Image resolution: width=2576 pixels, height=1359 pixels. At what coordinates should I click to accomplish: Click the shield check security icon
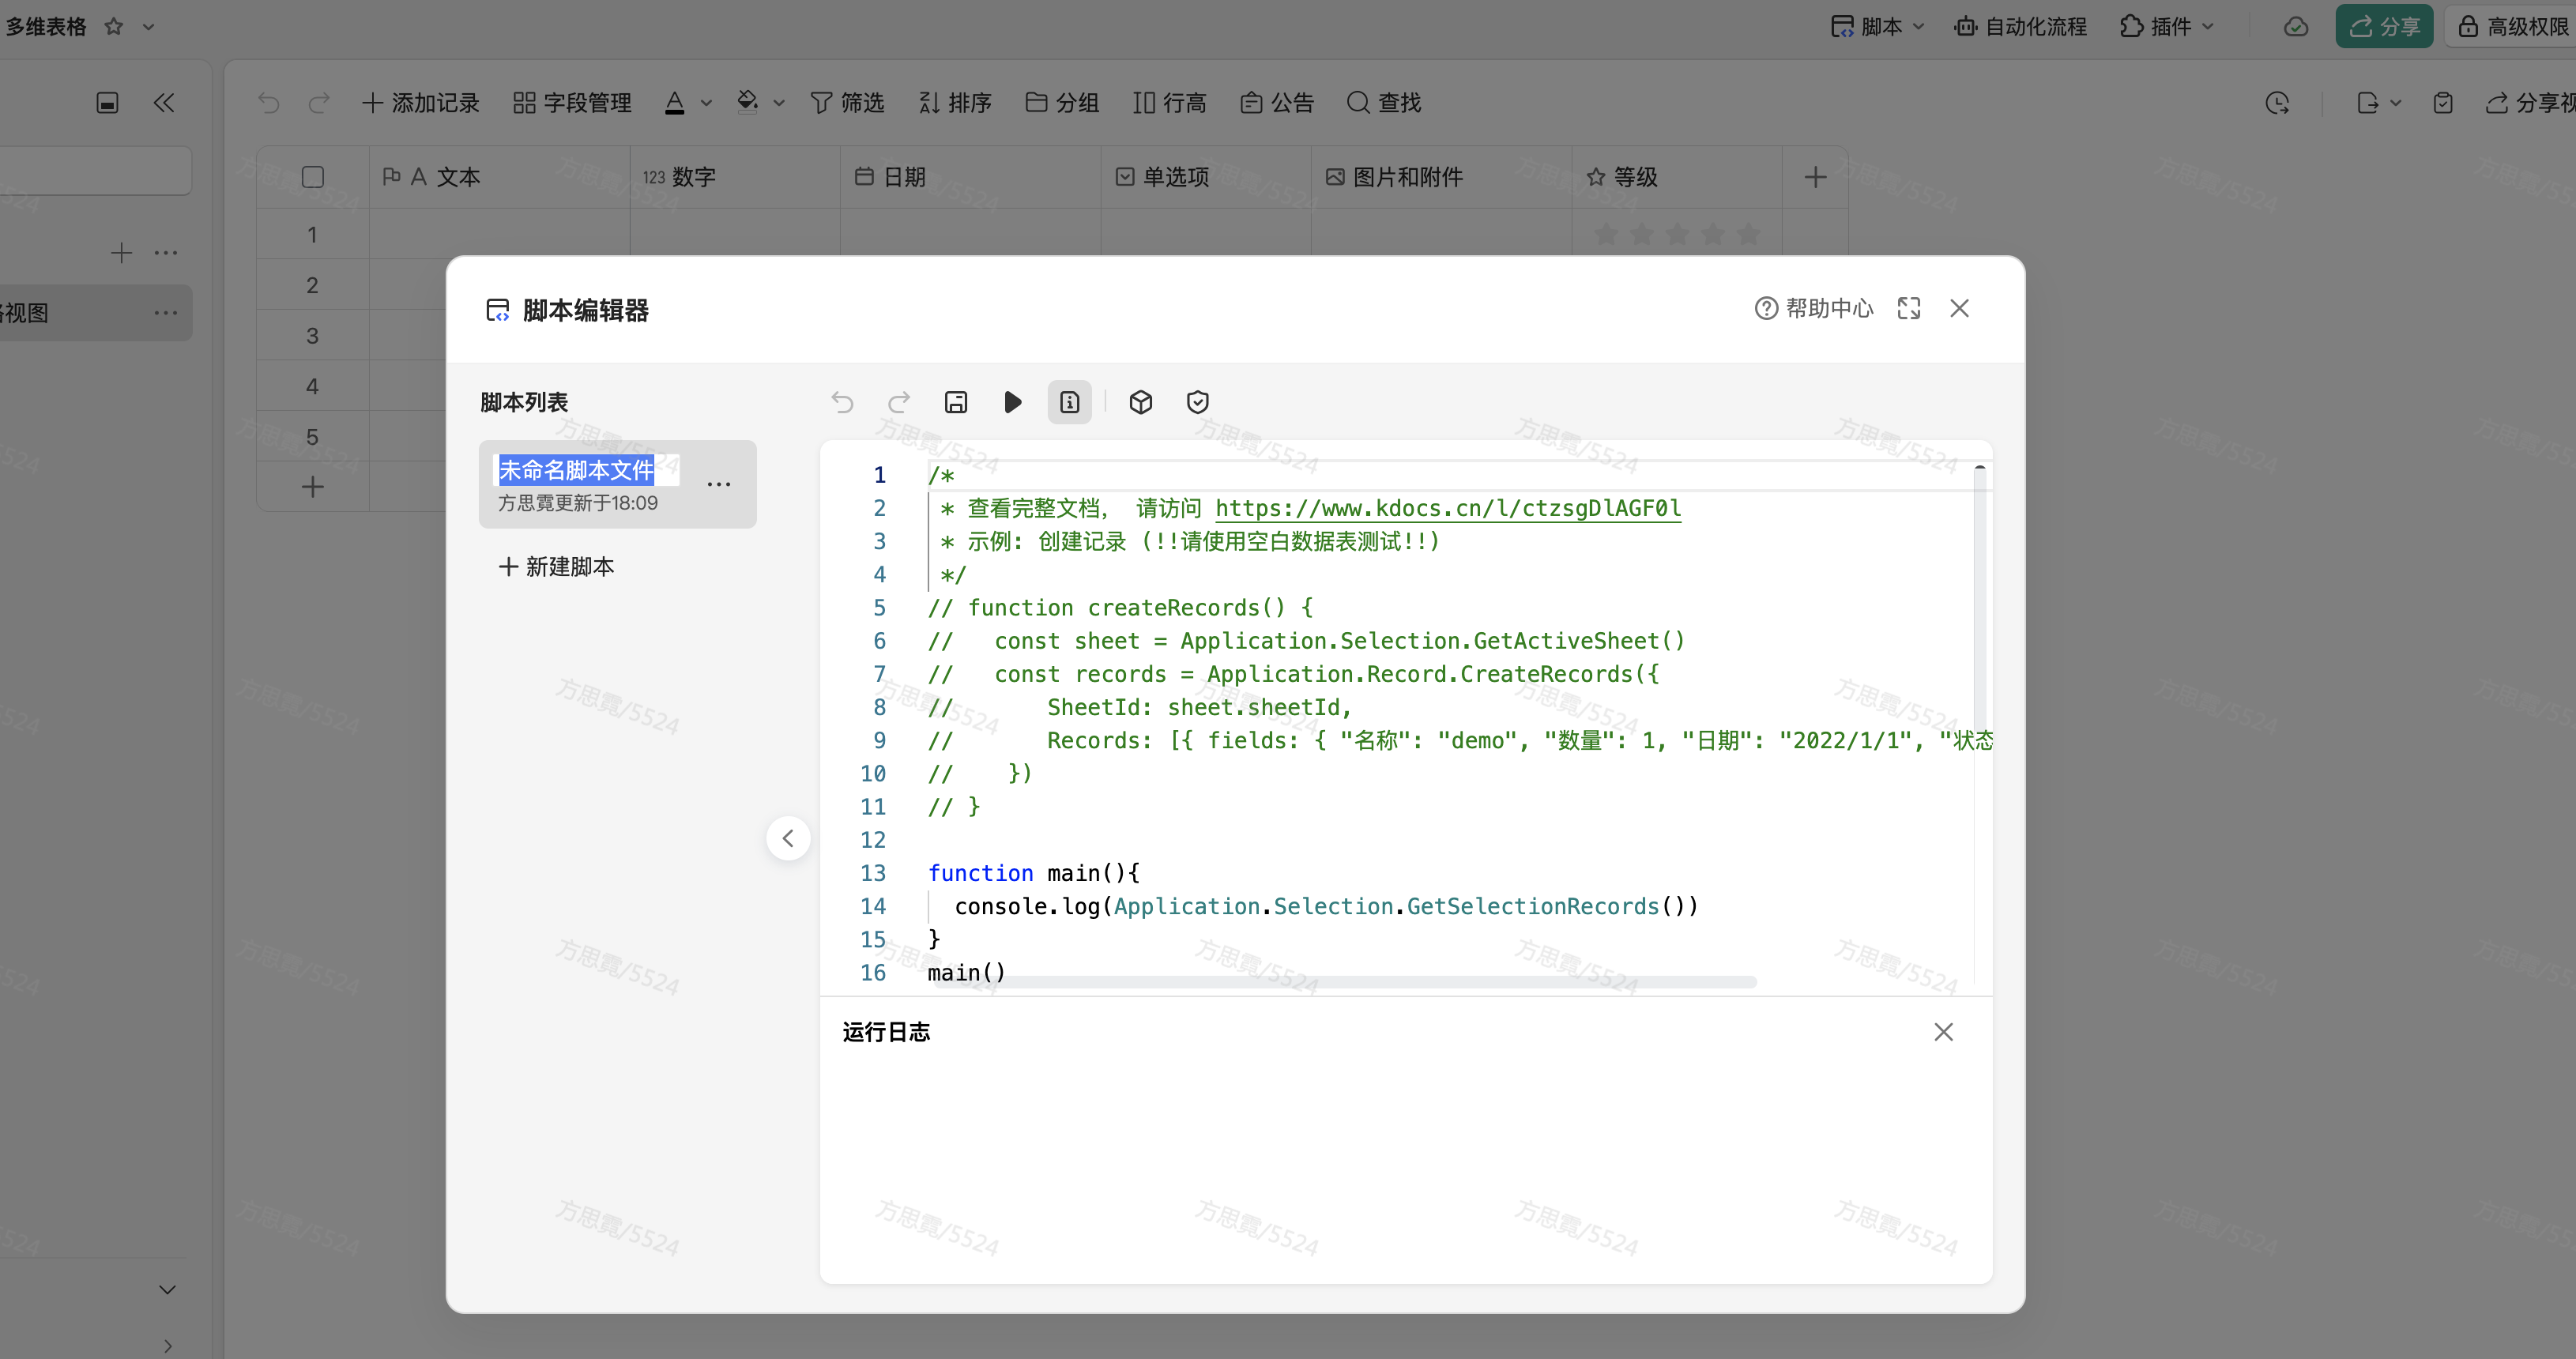coord(1197,402)
